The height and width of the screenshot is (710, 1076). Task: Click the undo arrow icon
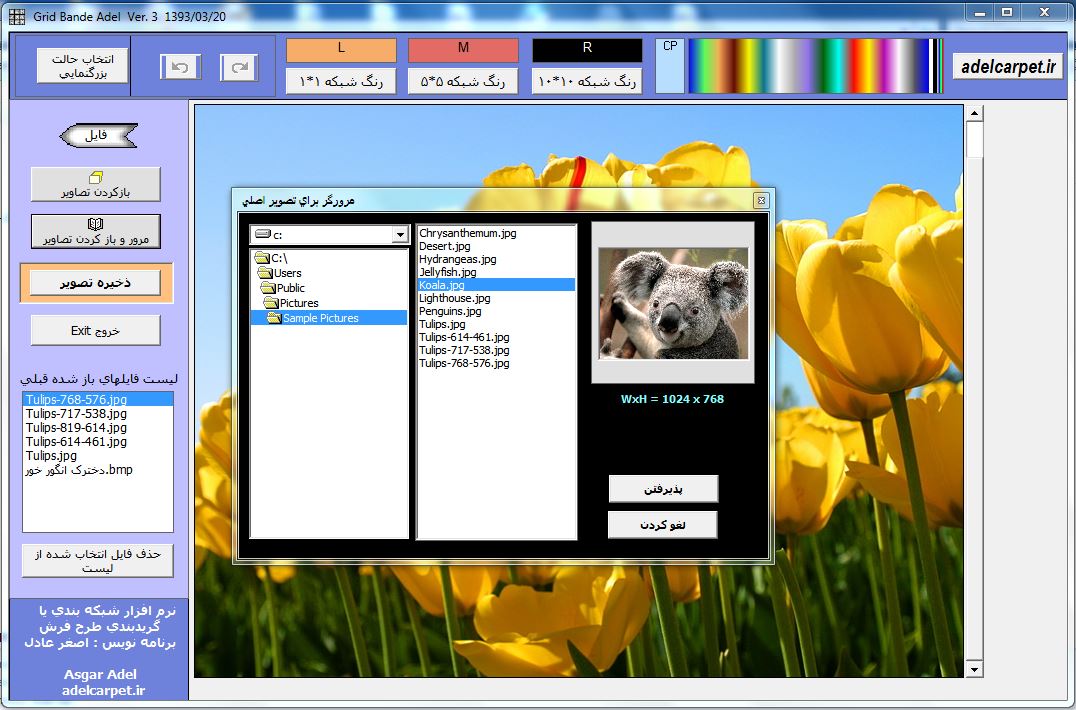(x=180, y=67)
